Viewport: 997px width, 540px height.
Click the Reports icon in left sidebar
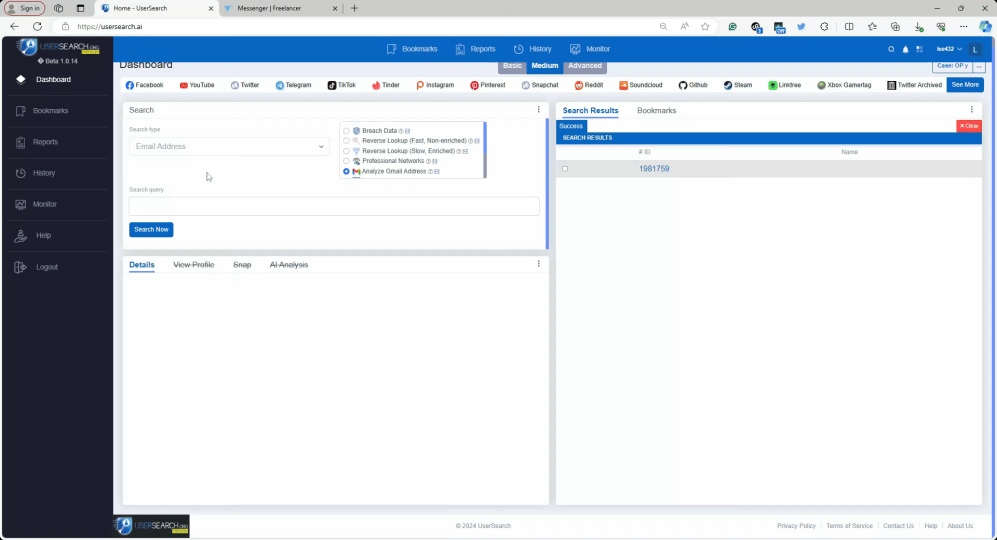[21, 142]
